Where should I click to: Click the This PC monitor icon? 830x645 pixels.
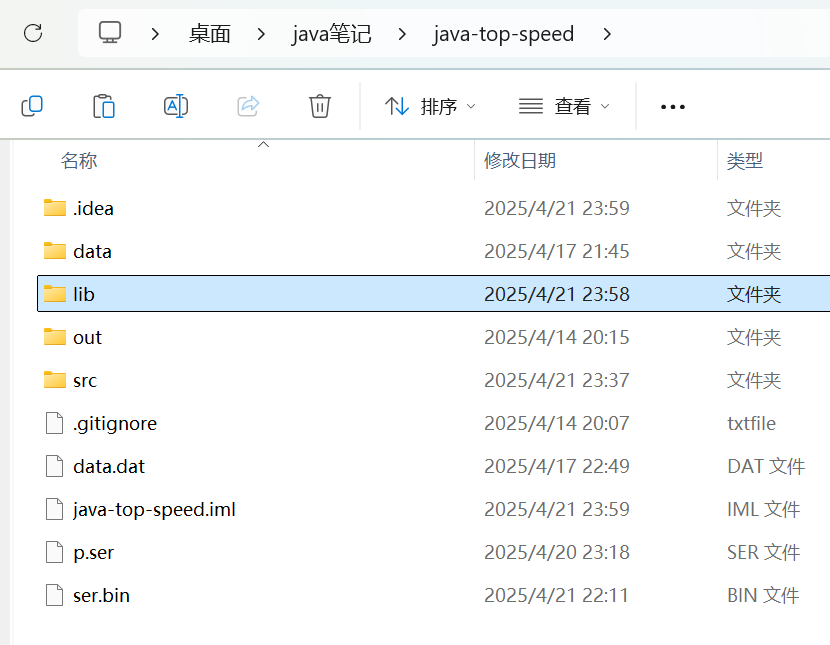pos(110,34)
